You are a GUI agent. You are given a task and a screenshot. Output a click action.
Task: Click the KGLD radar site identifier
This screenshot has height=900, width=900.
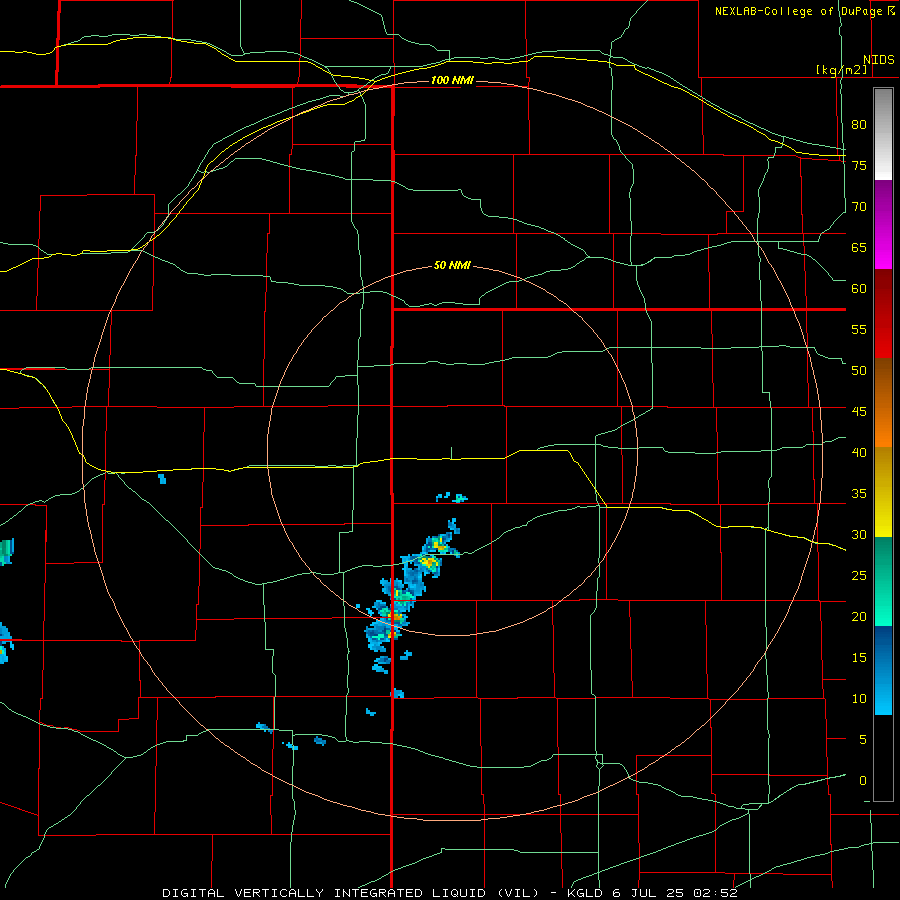pos(585,893)
